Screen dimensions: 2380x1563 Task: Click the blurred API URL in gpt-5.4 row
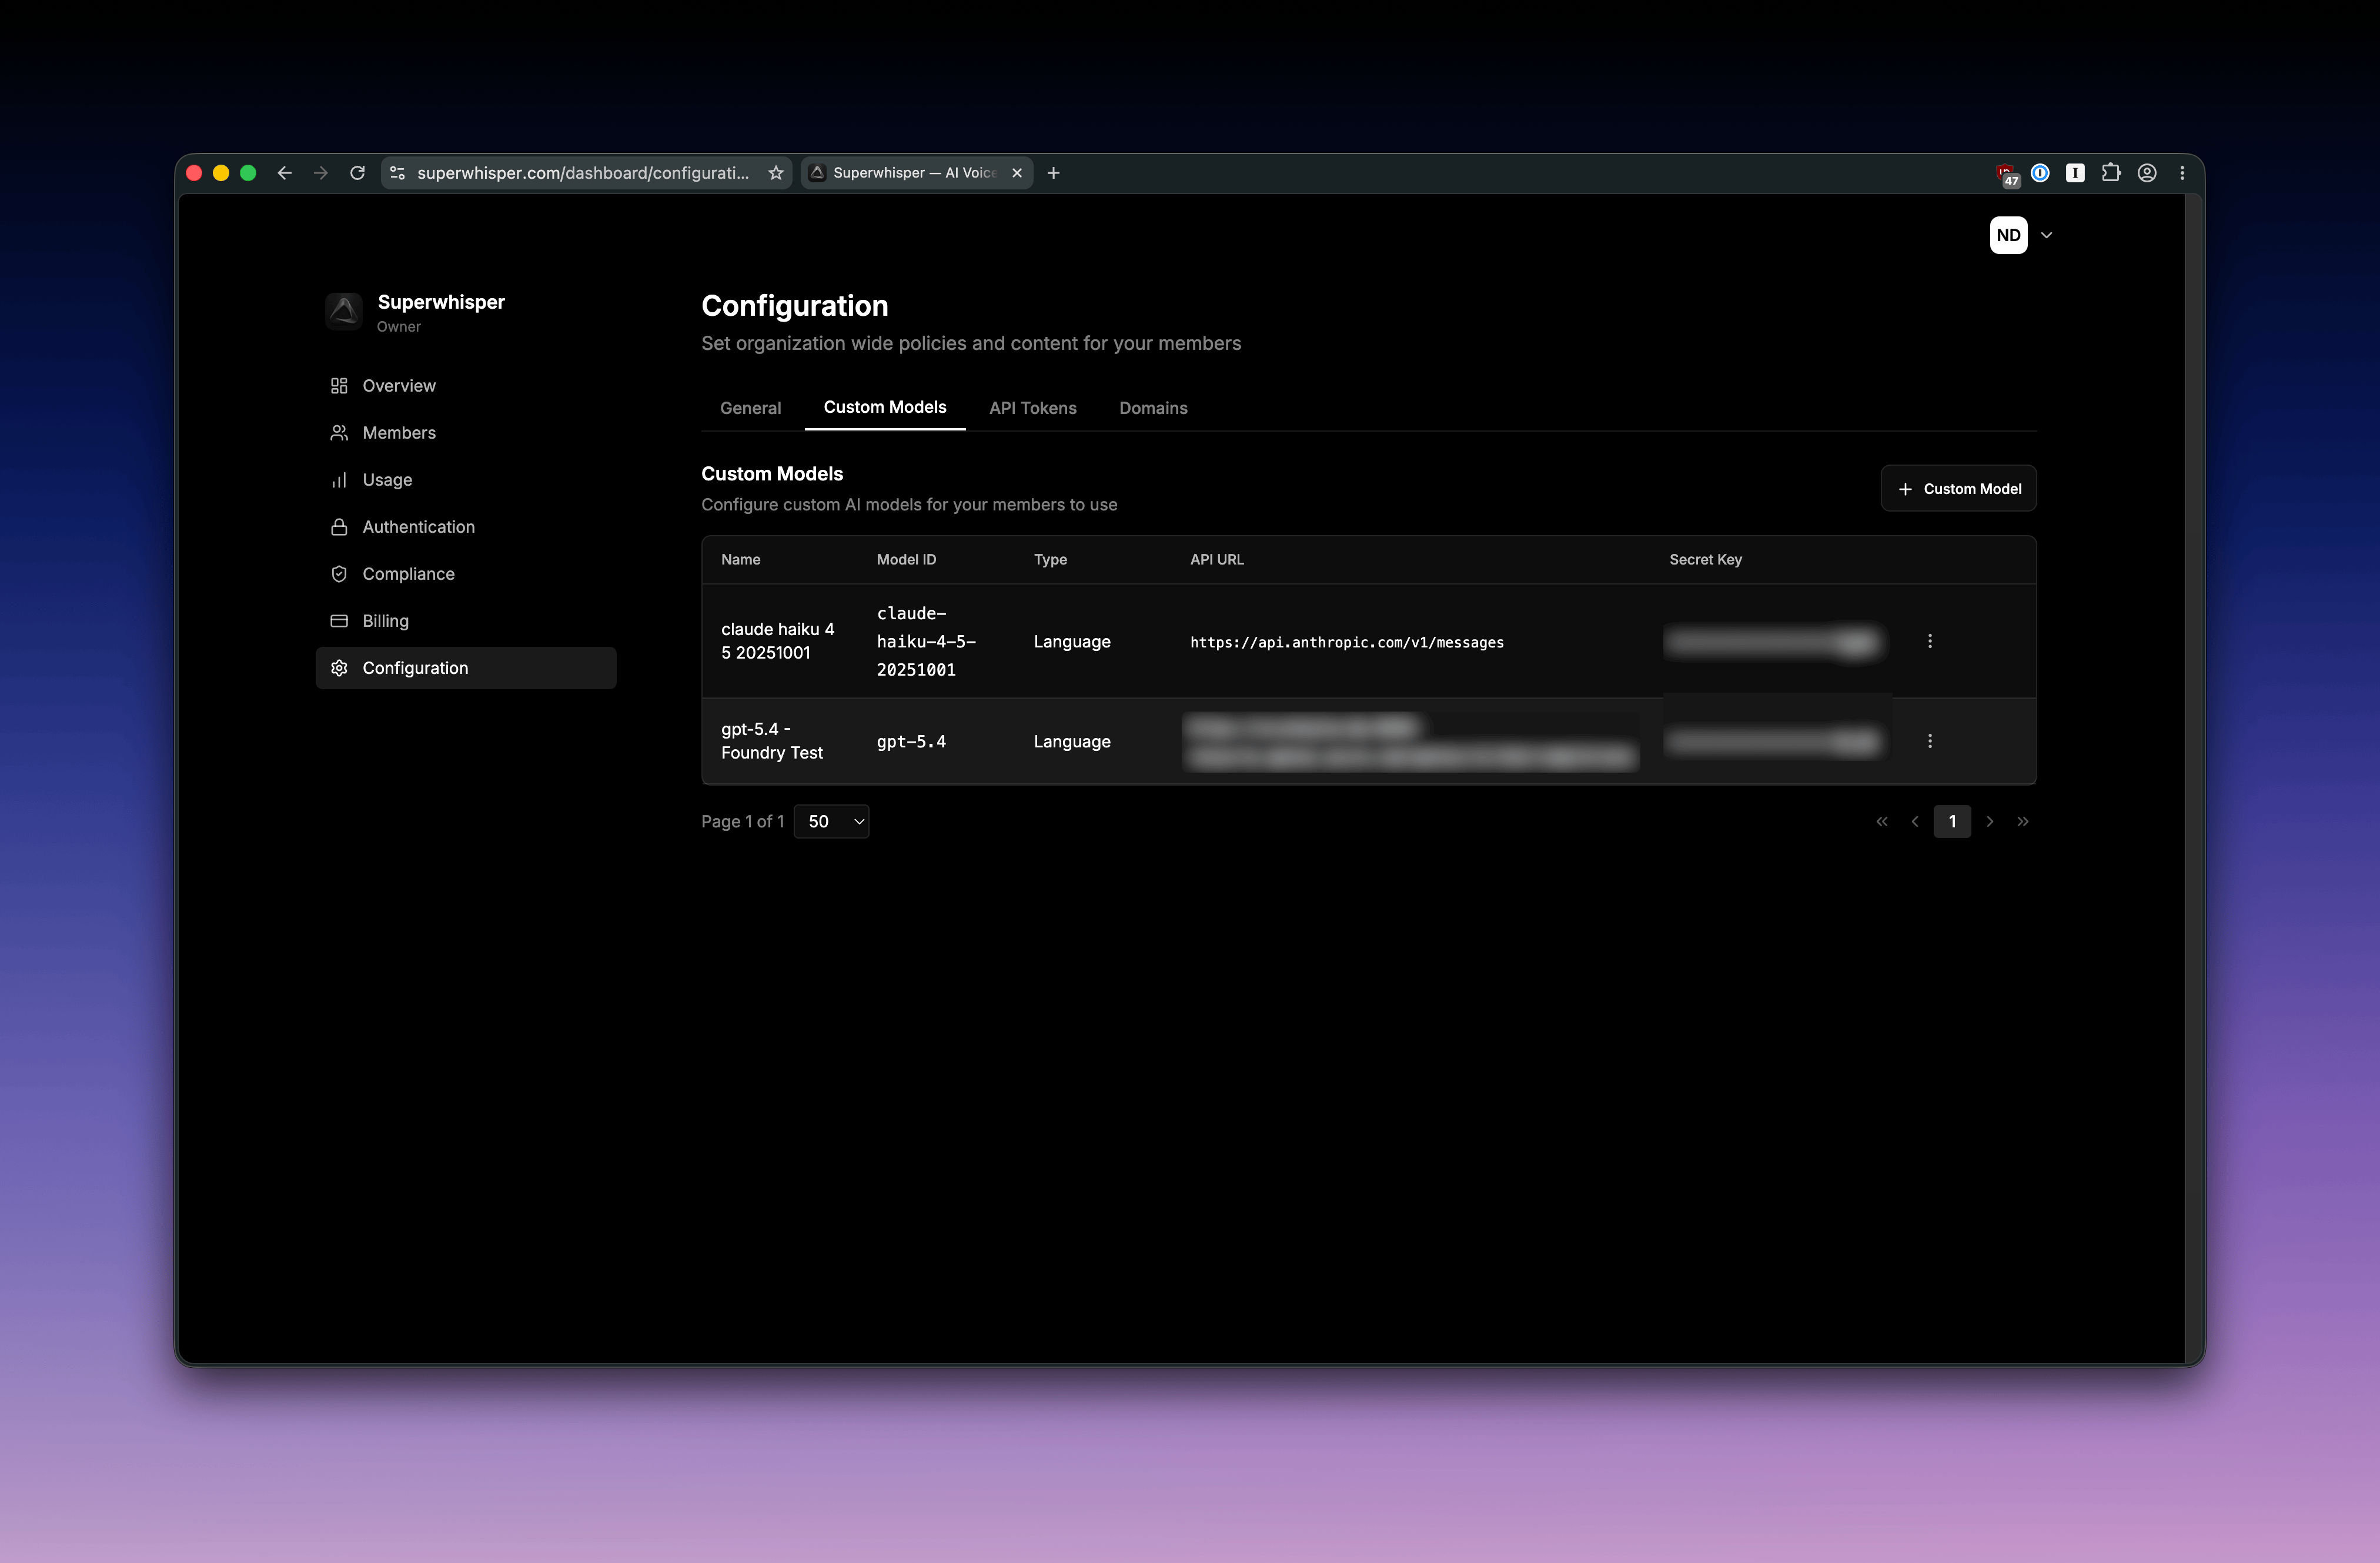(1410, 741)
